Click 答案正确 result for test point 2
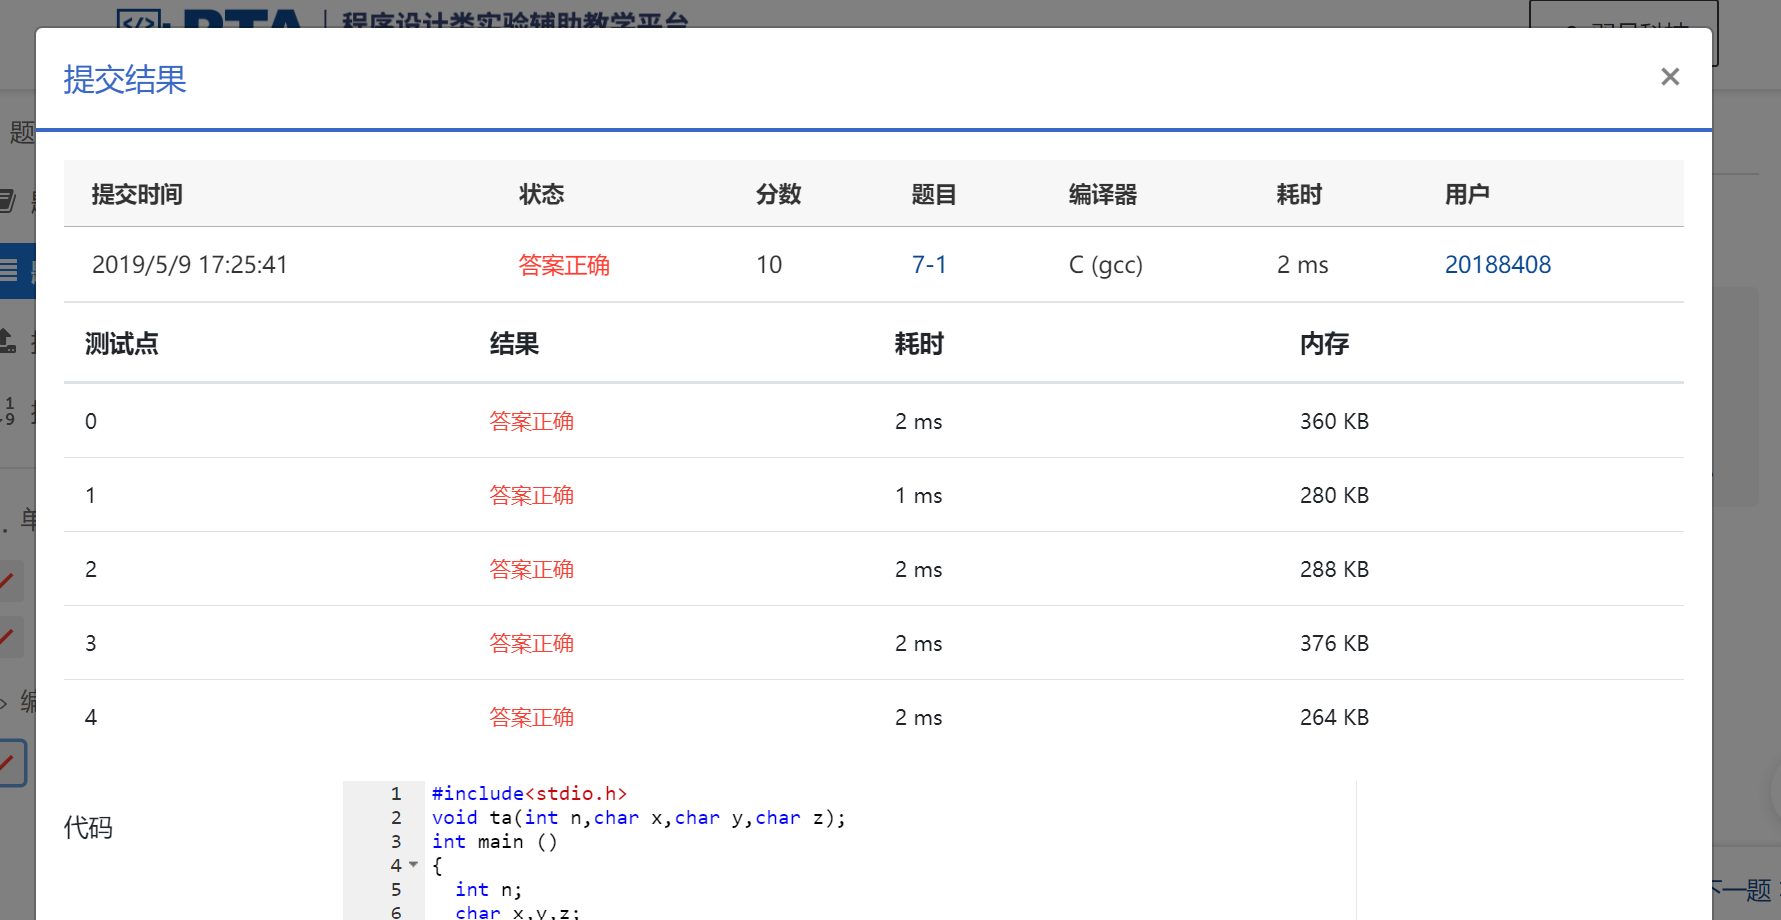Image resolution: width=1781 pixels, height=920 pixels. tap(532, 569)
